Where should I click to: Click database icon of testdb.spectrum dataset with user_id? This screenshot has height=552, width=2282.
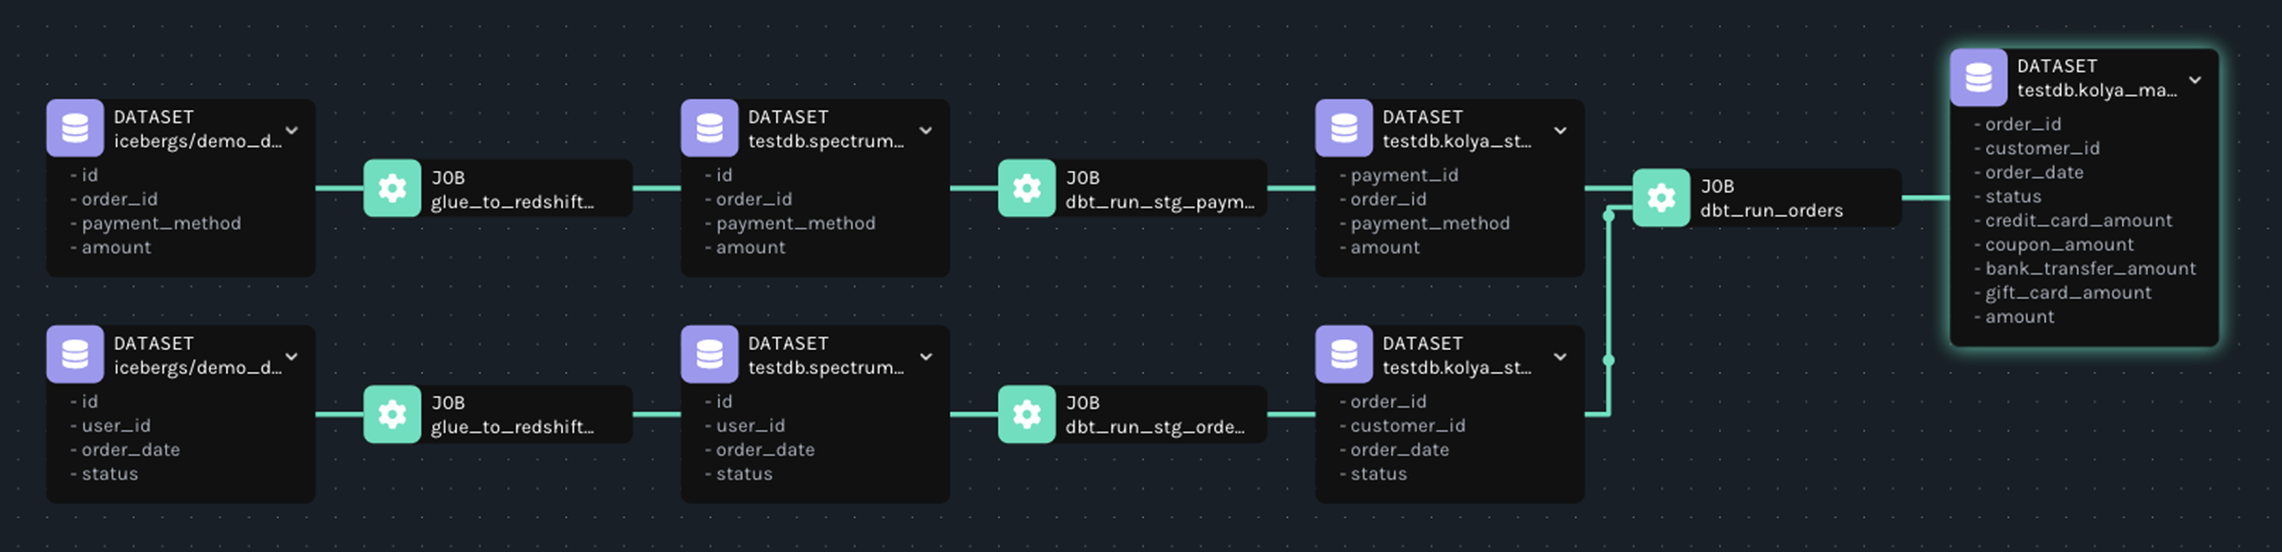click(709, 354)
